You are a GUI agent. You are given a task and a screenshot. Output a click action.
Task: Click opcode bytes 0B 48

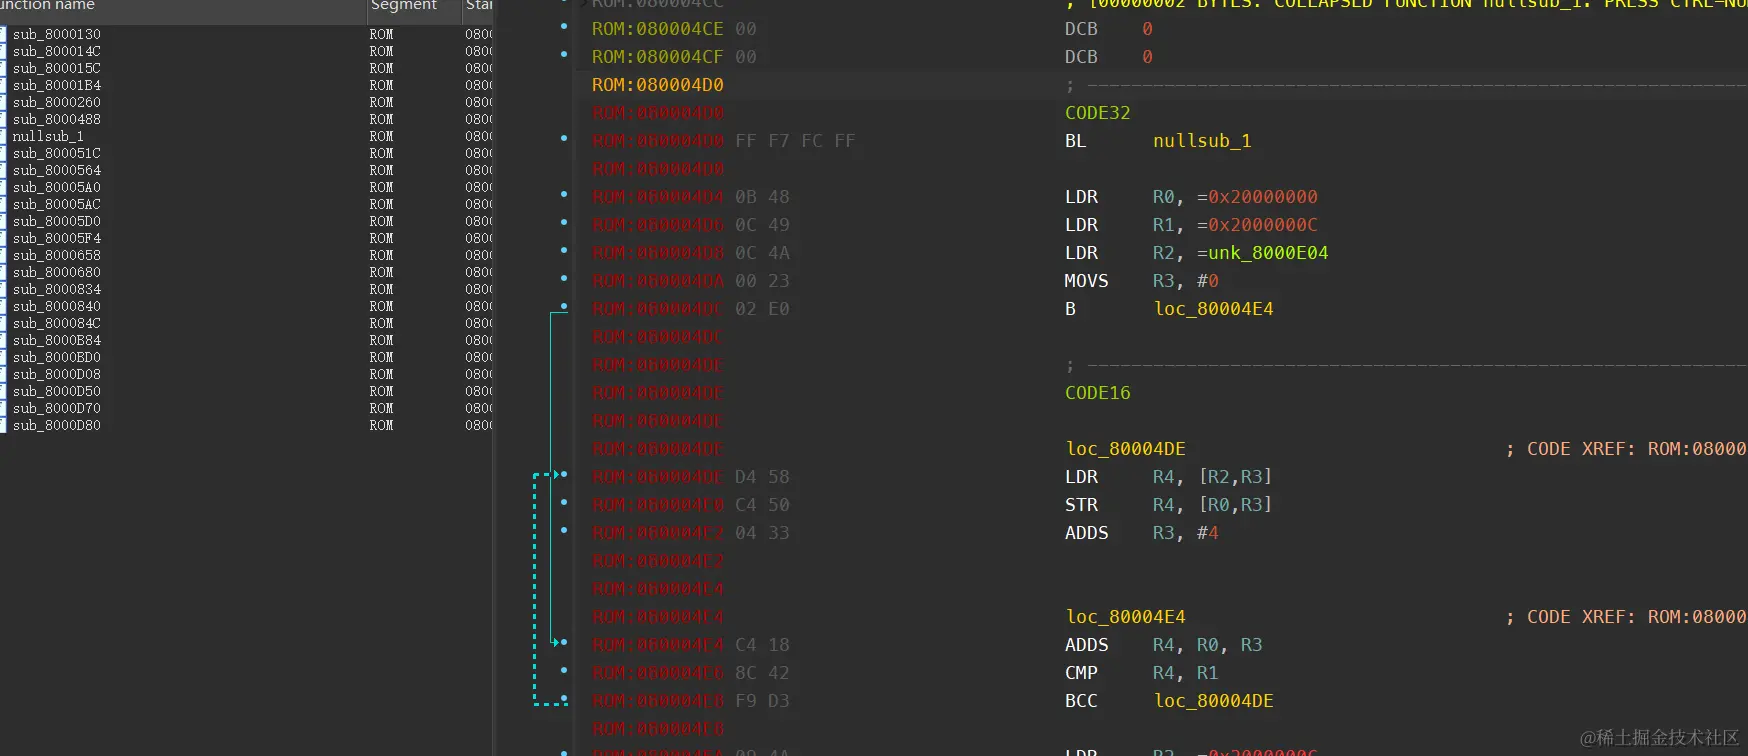coord(762,197)
